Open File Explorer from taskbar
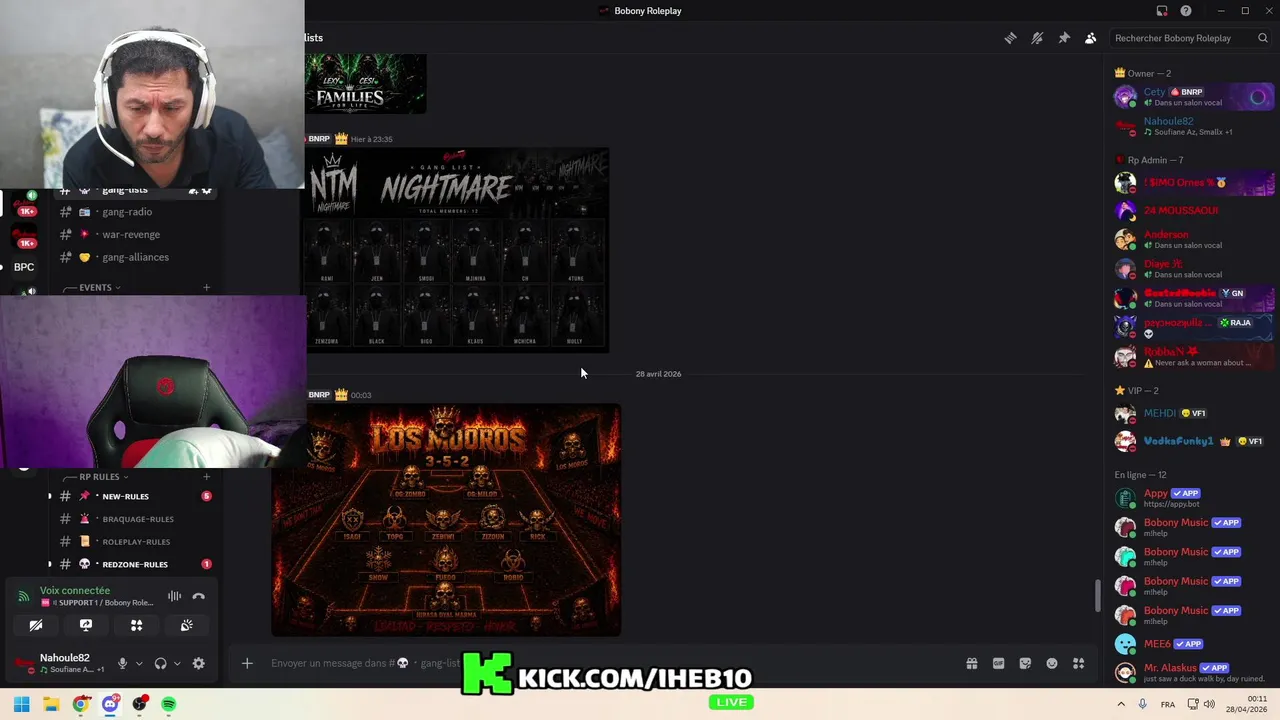The width and height of the screenshot is (1280, 720). [x=51, y=704]
